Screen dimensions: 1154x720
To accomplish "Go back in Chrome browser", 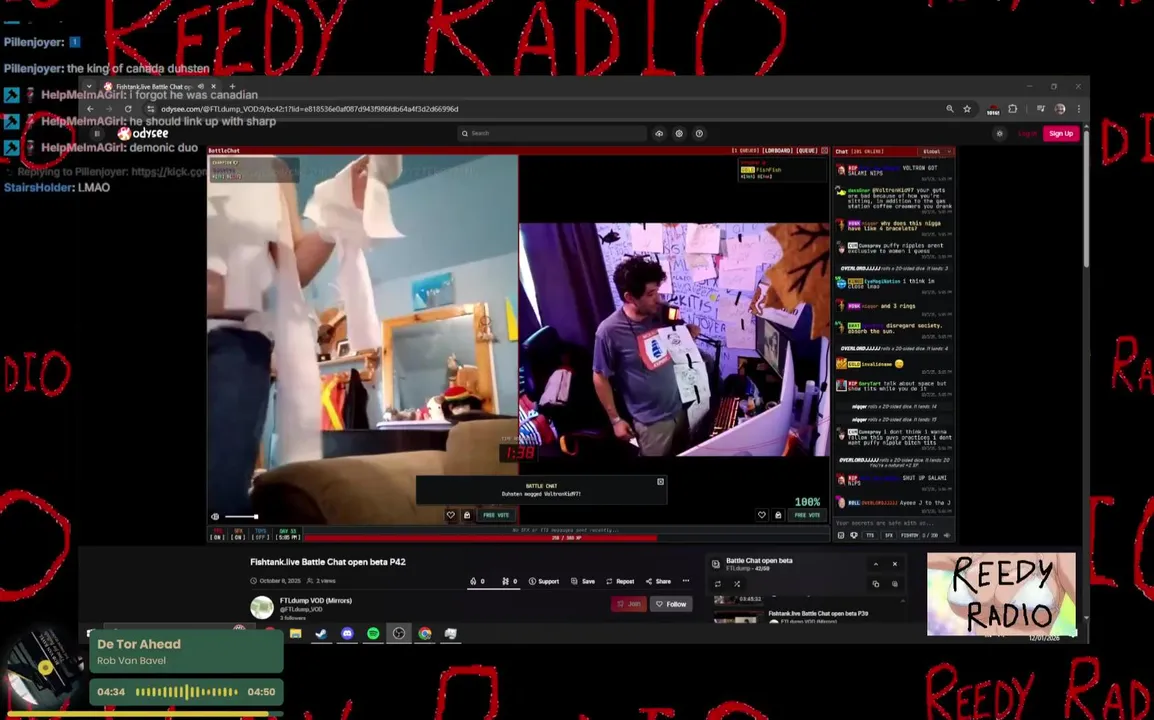I will (x=91, y=109).
